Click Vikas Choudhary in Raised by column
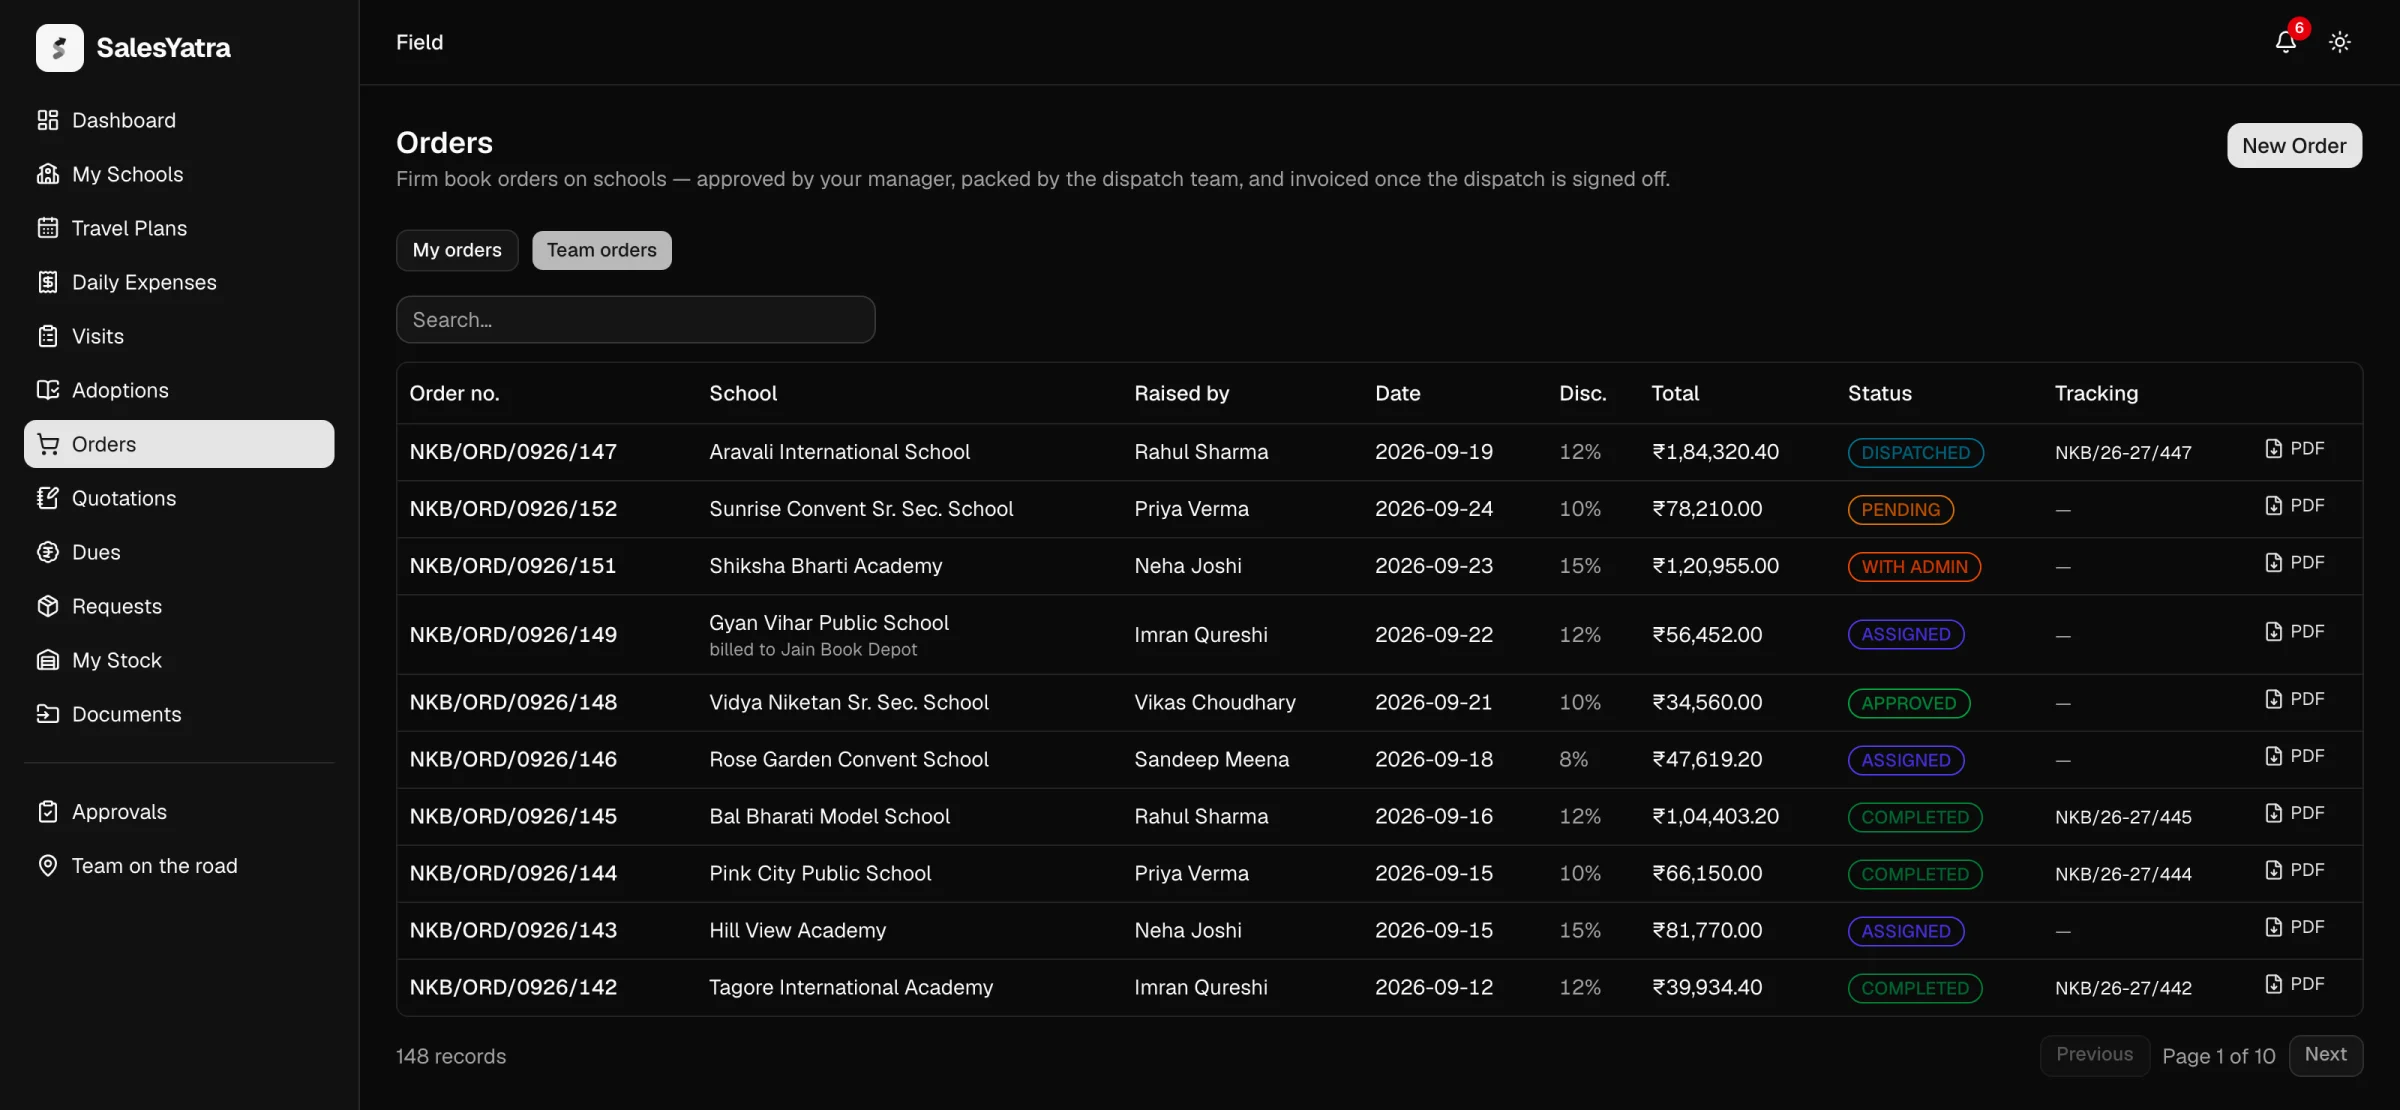Viewport: 2400px width, 1110px height. pos(1215,703)
